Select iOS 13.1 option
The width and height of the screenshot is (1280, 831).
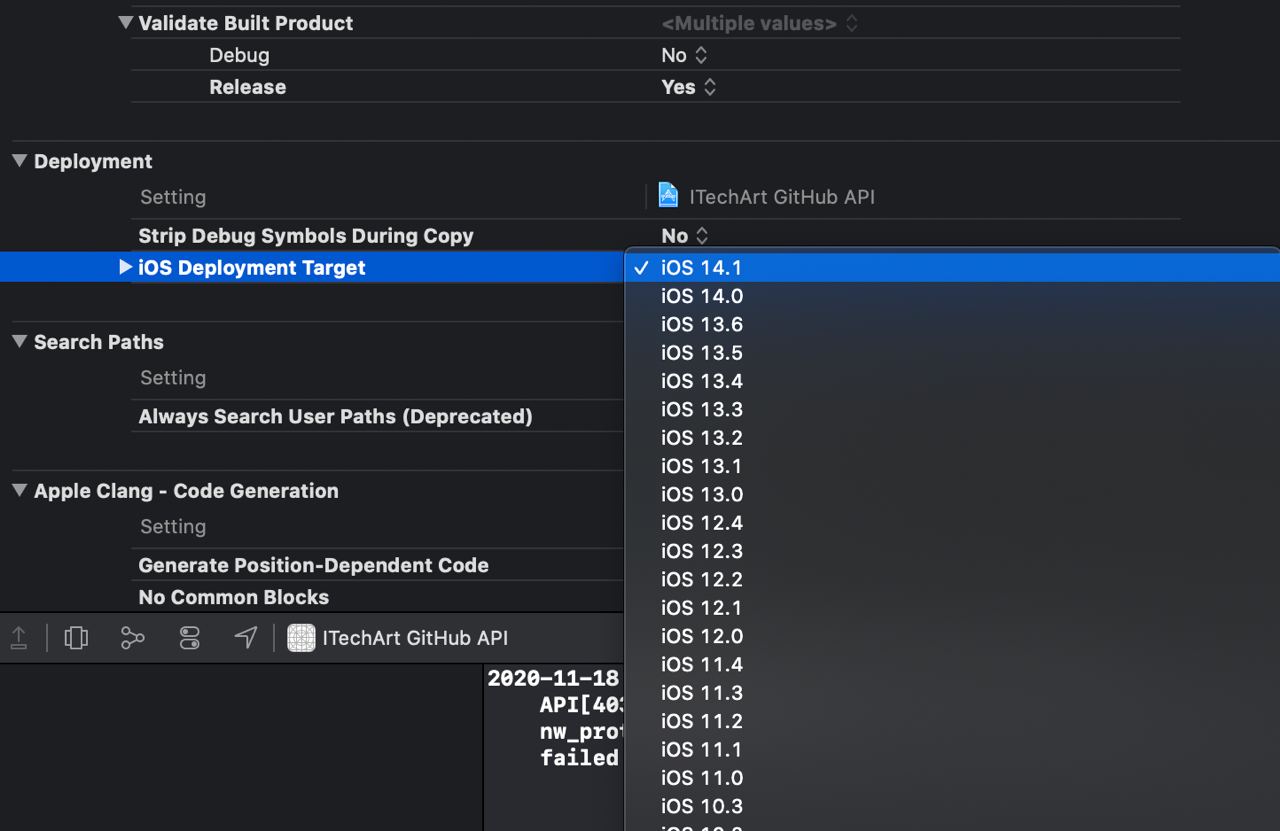[952, 466]
